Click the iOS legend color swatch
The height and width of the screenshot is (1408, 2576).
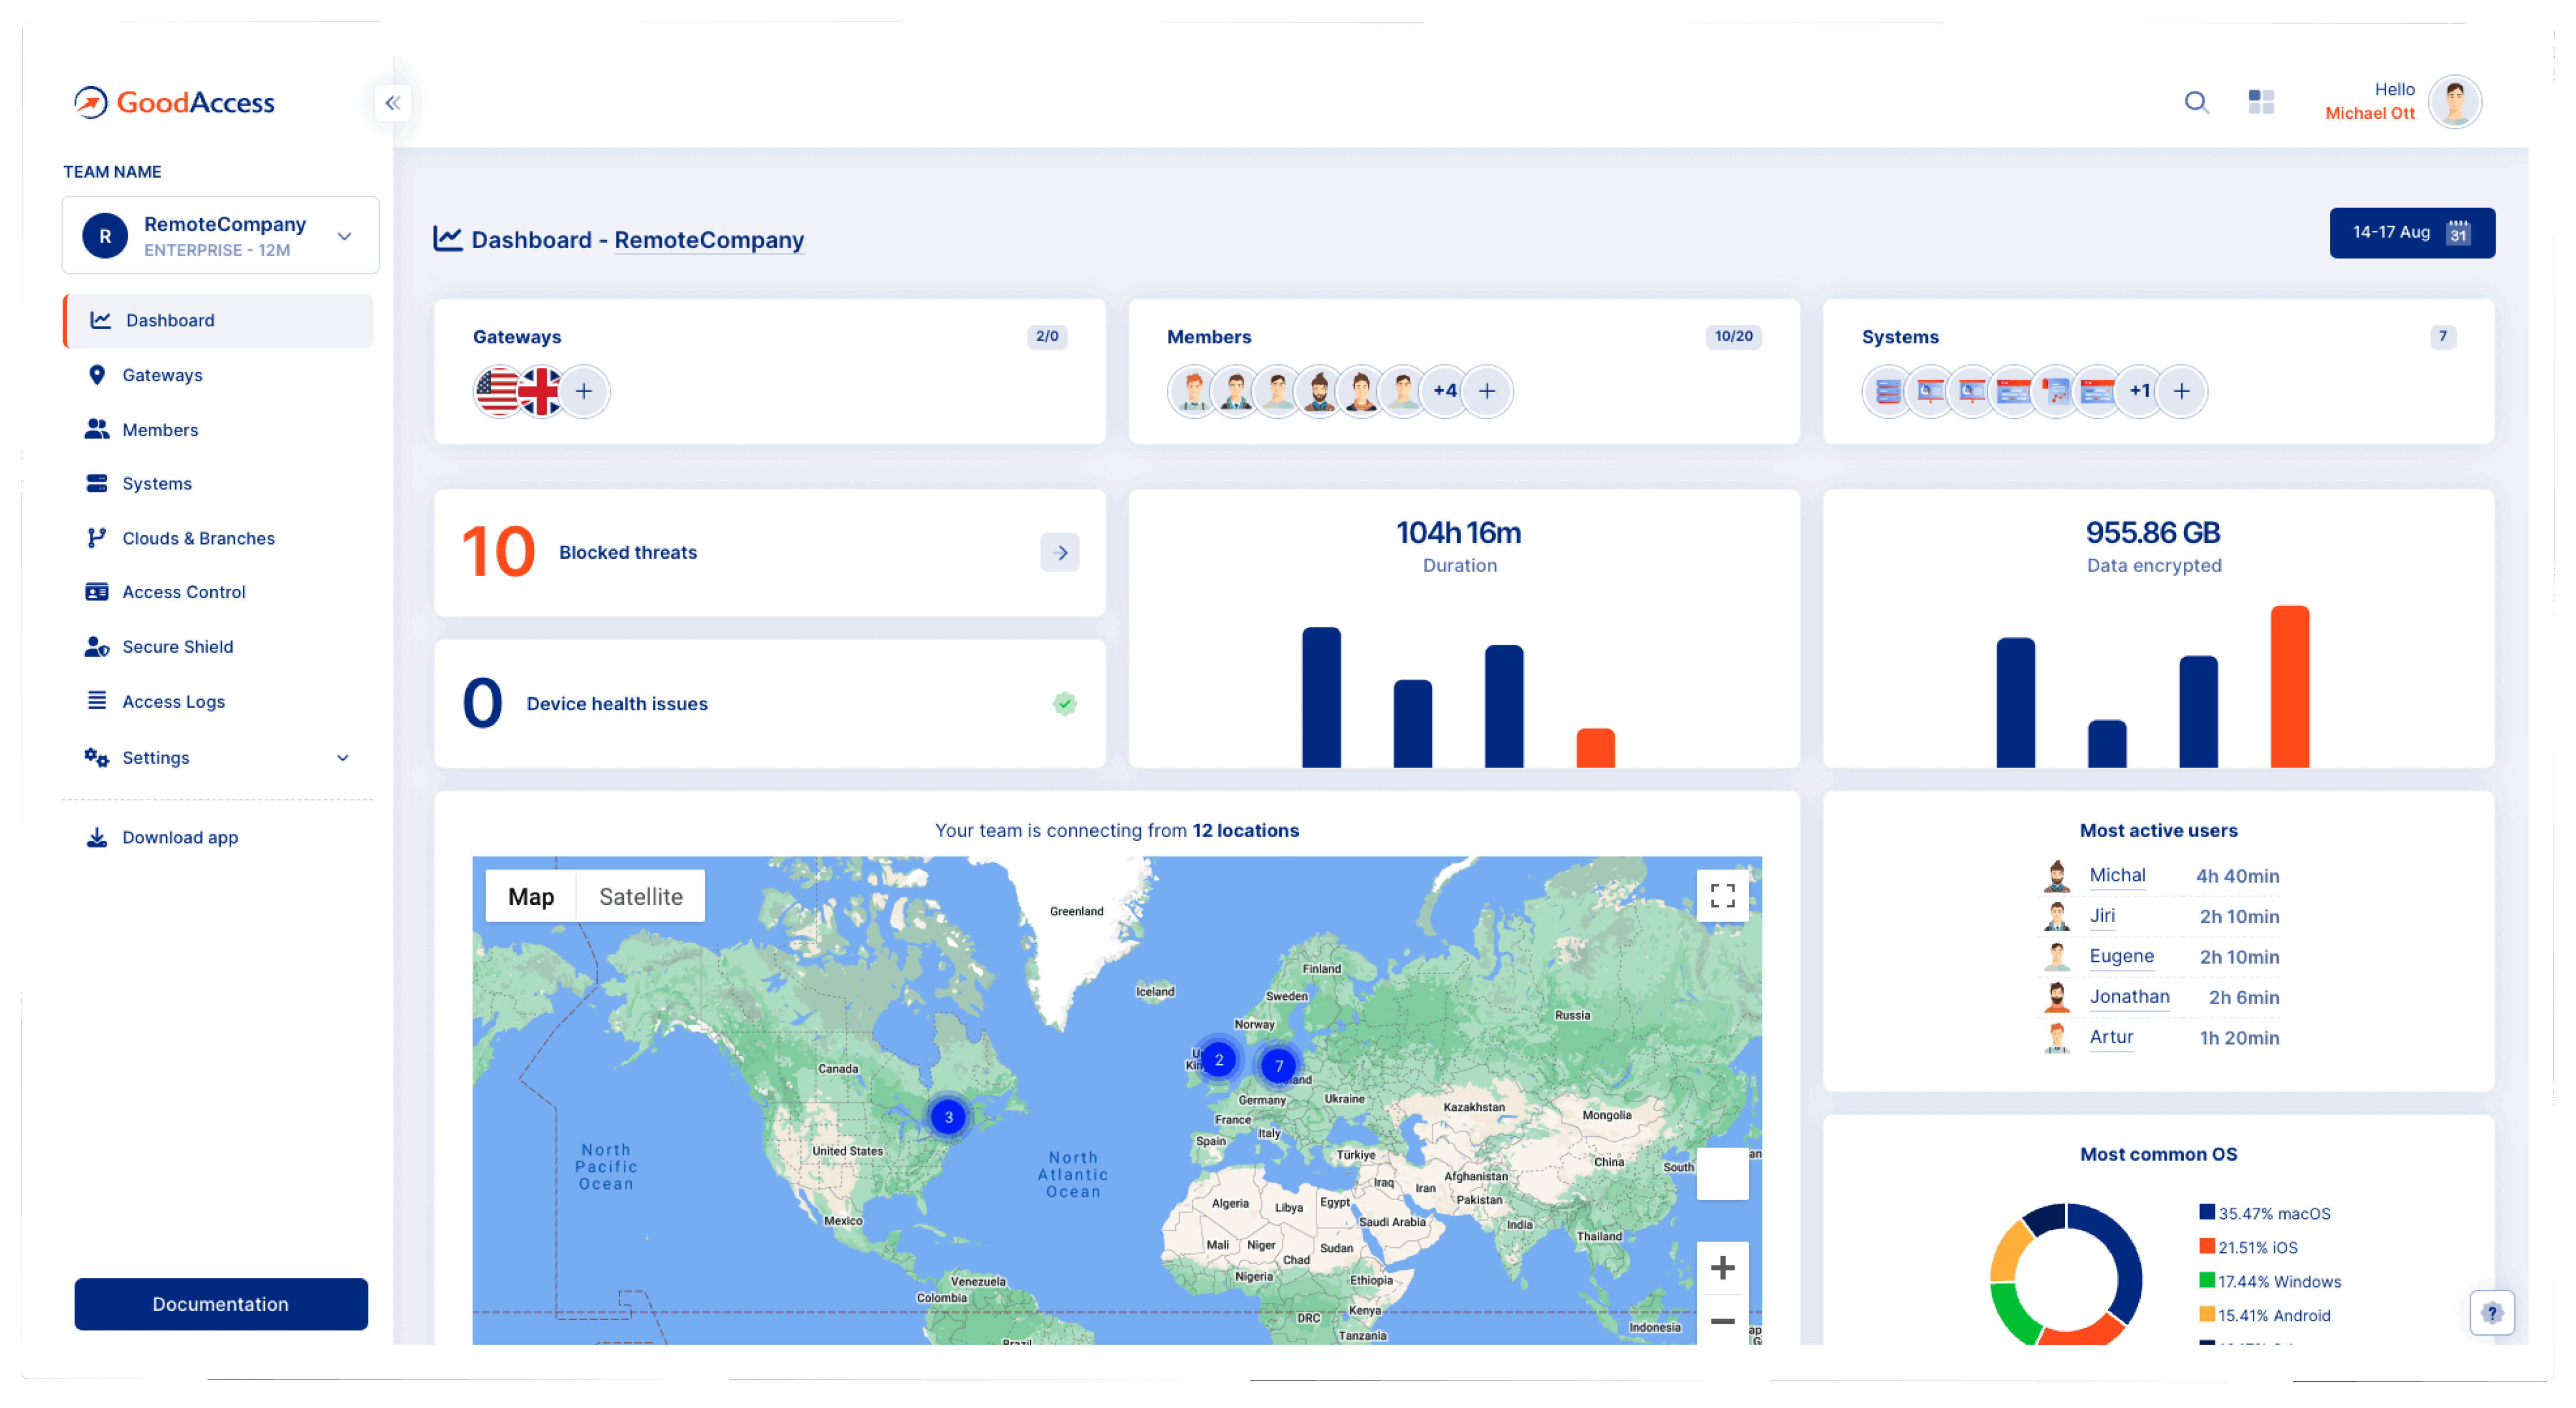click(x=2206, y=1247)
